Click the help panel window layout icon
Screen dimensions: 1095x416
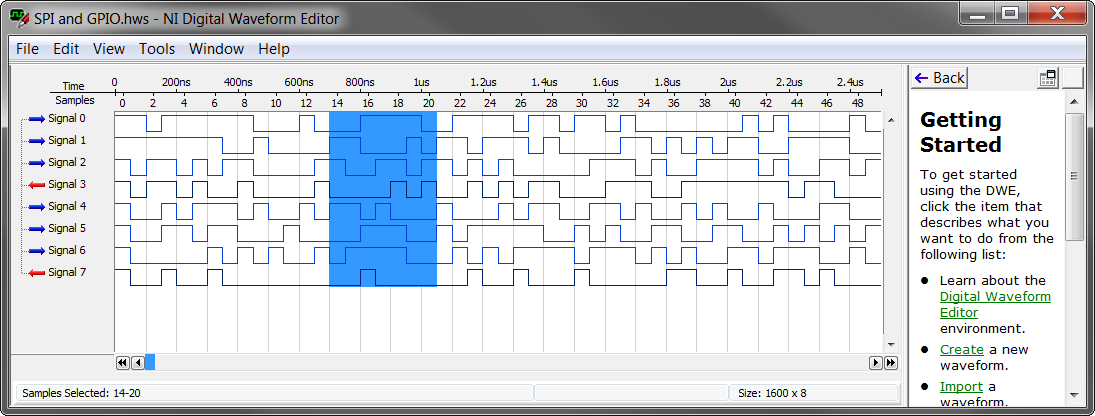coord(1047,78)
